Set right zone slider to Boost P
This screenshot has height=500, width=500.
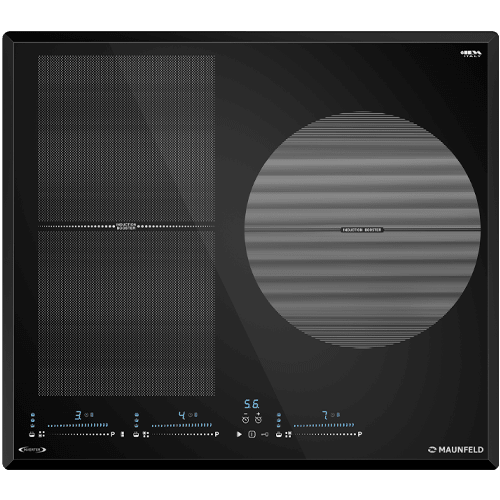(x=360, y=434)
